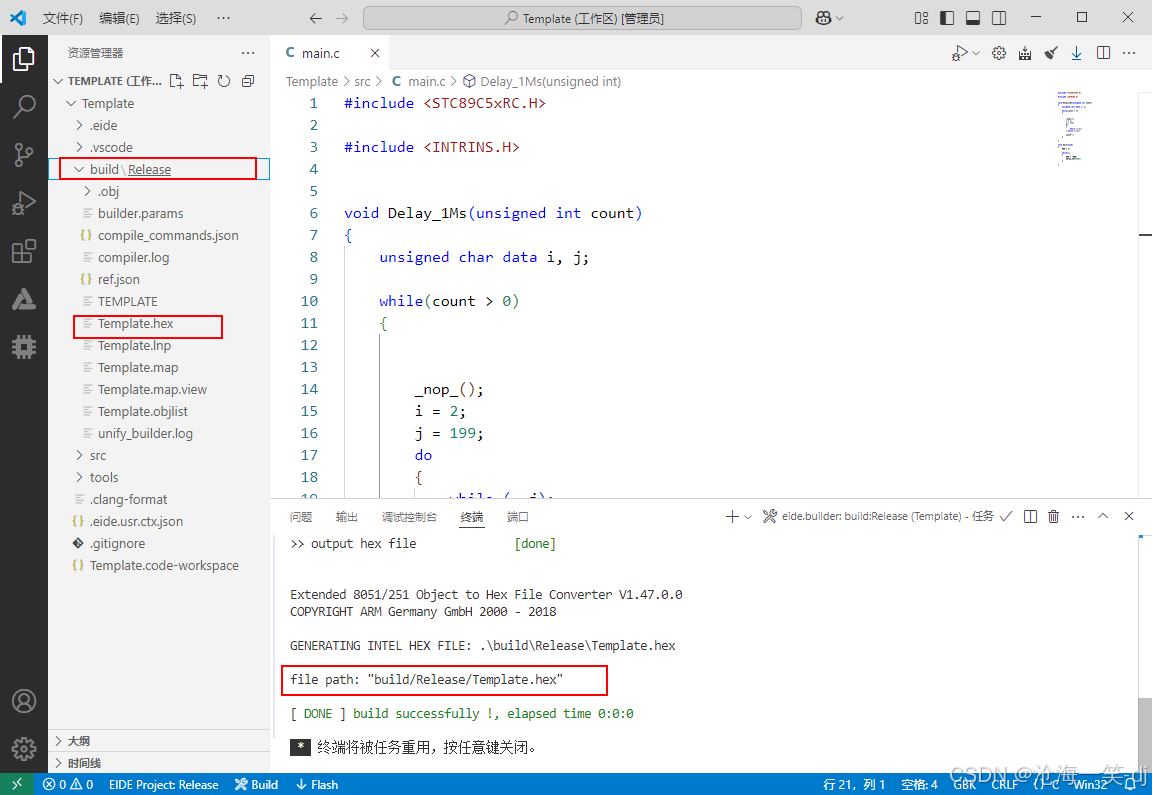Open the Source Control view
The image size is (1152, 795).
[x=24, y=154]
